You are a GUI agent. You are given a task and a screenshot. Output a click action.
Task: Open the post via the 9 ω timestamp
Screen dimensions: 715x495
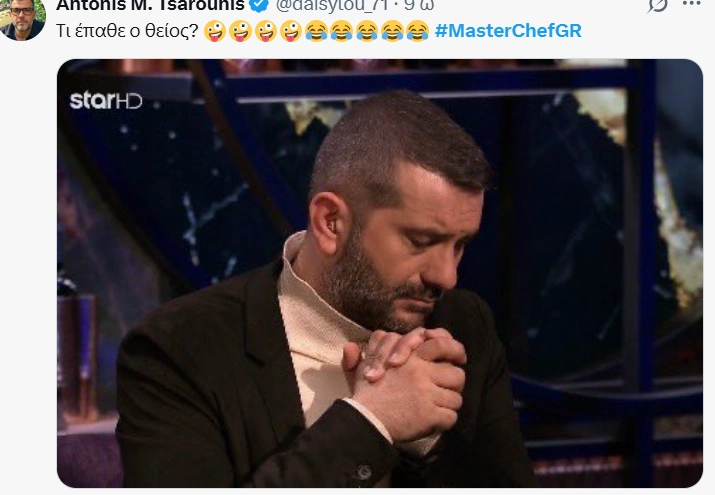[x=419, y=5]
